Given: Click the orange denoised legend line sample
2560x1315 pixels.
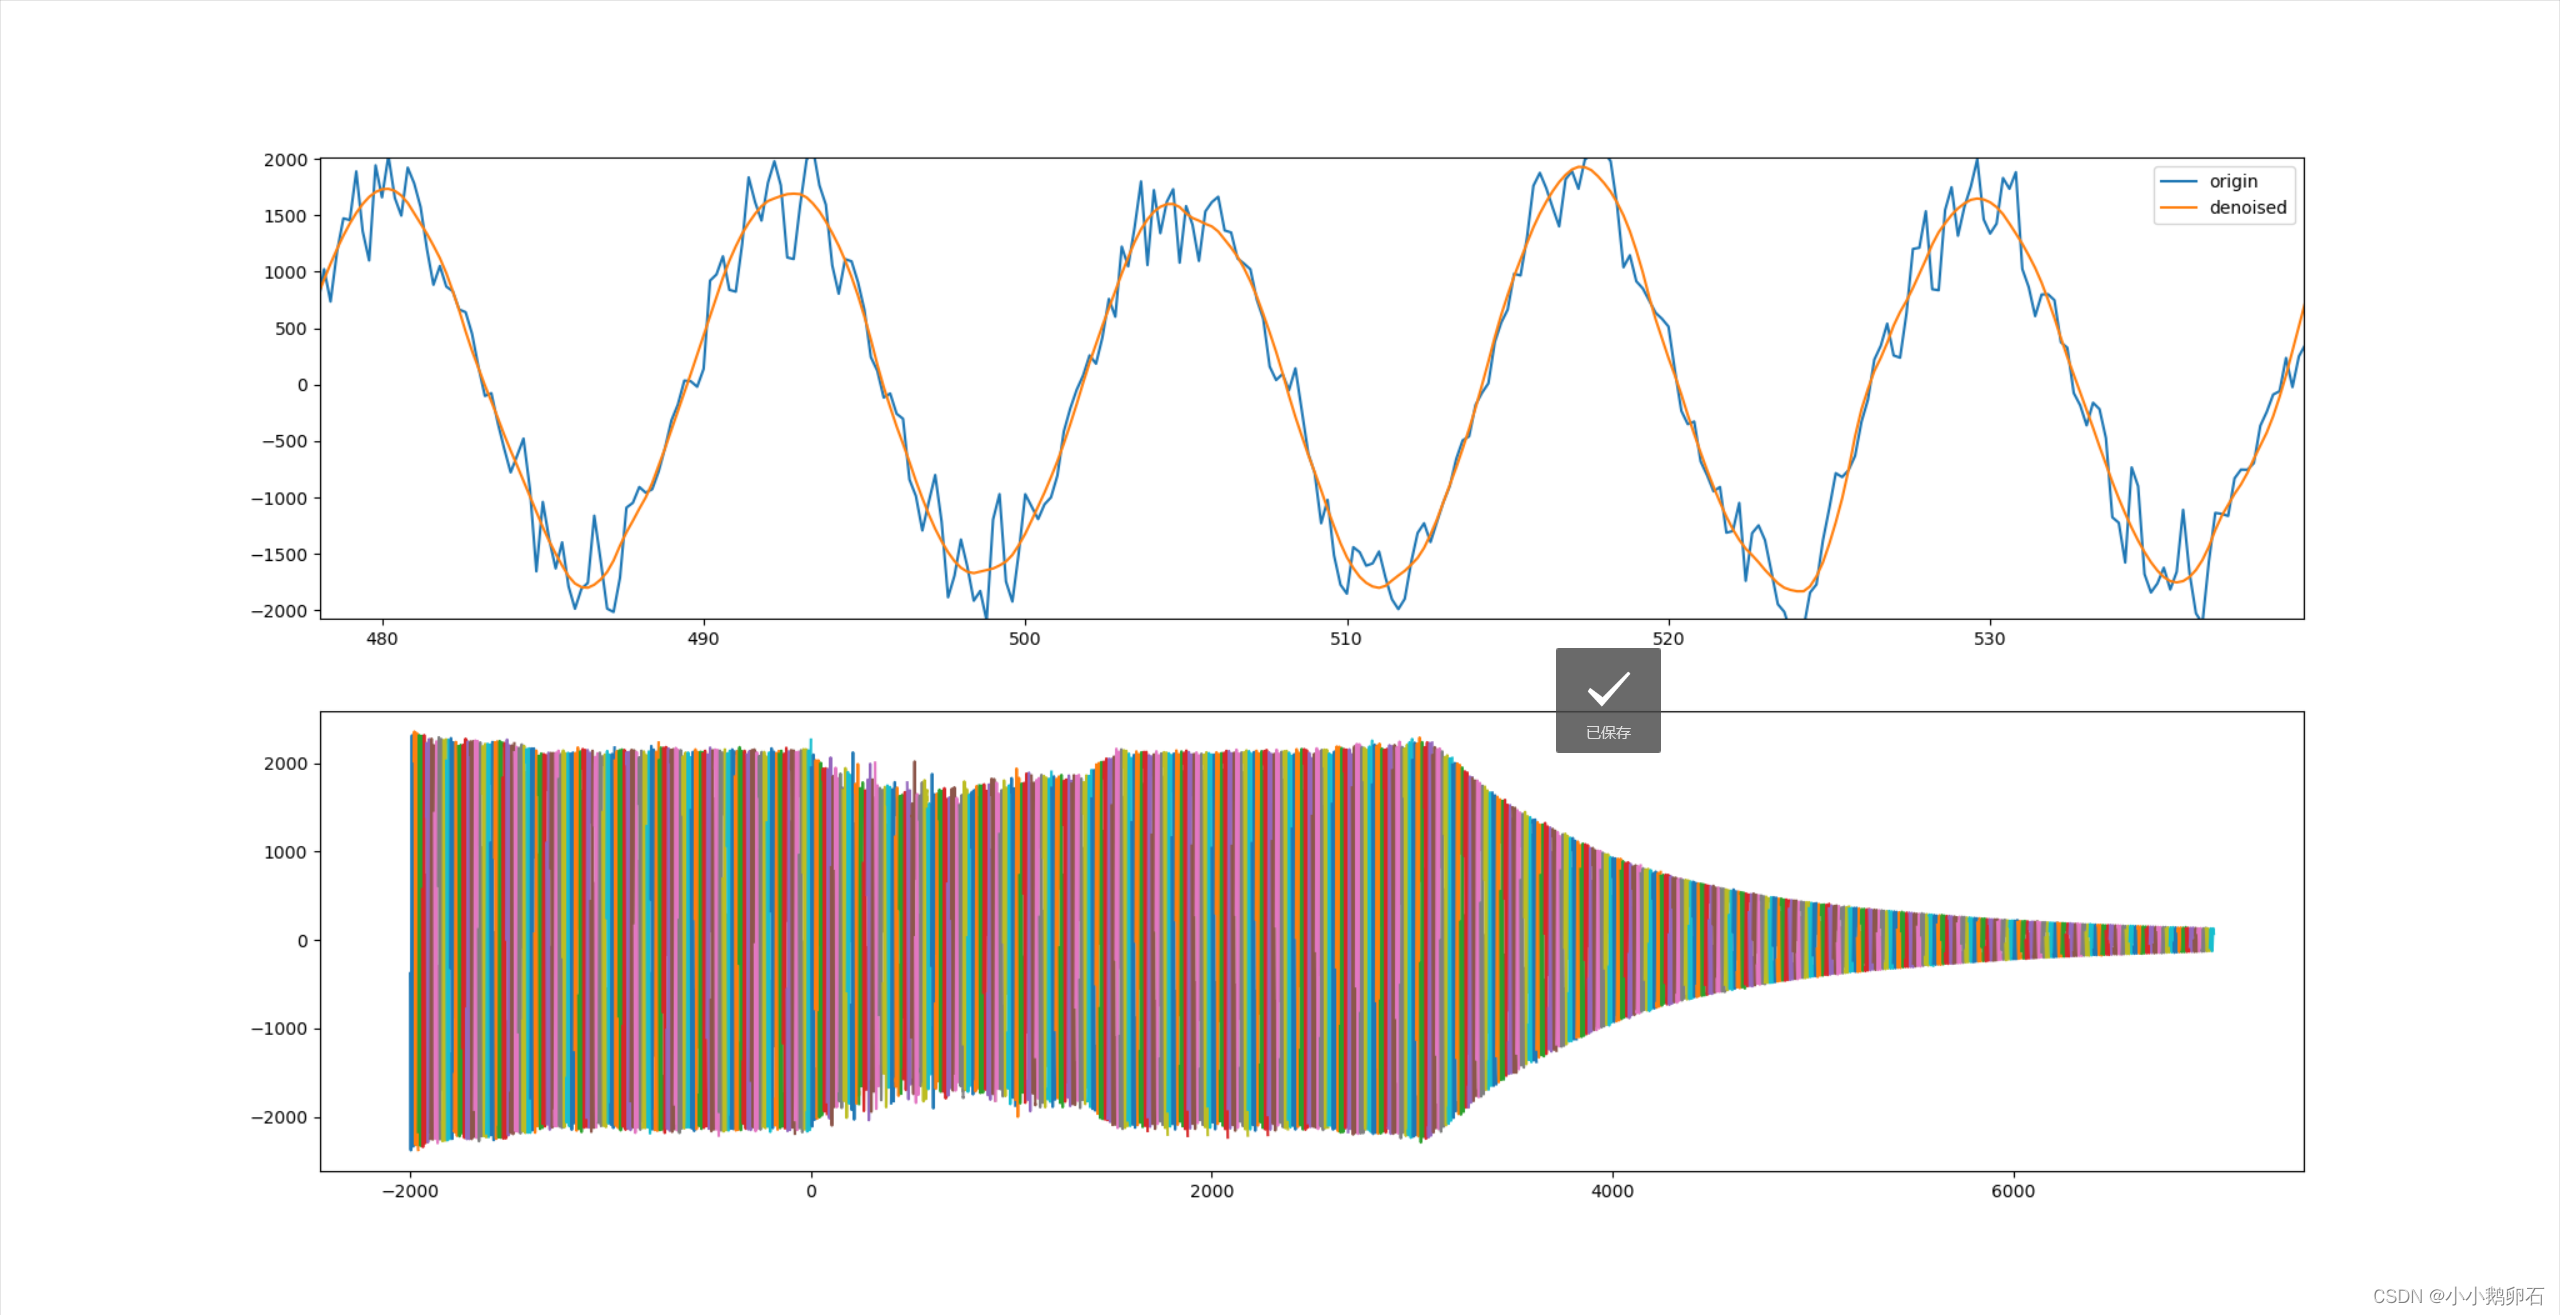Looking at the screenshot, I should click(x=2178, y=208).
